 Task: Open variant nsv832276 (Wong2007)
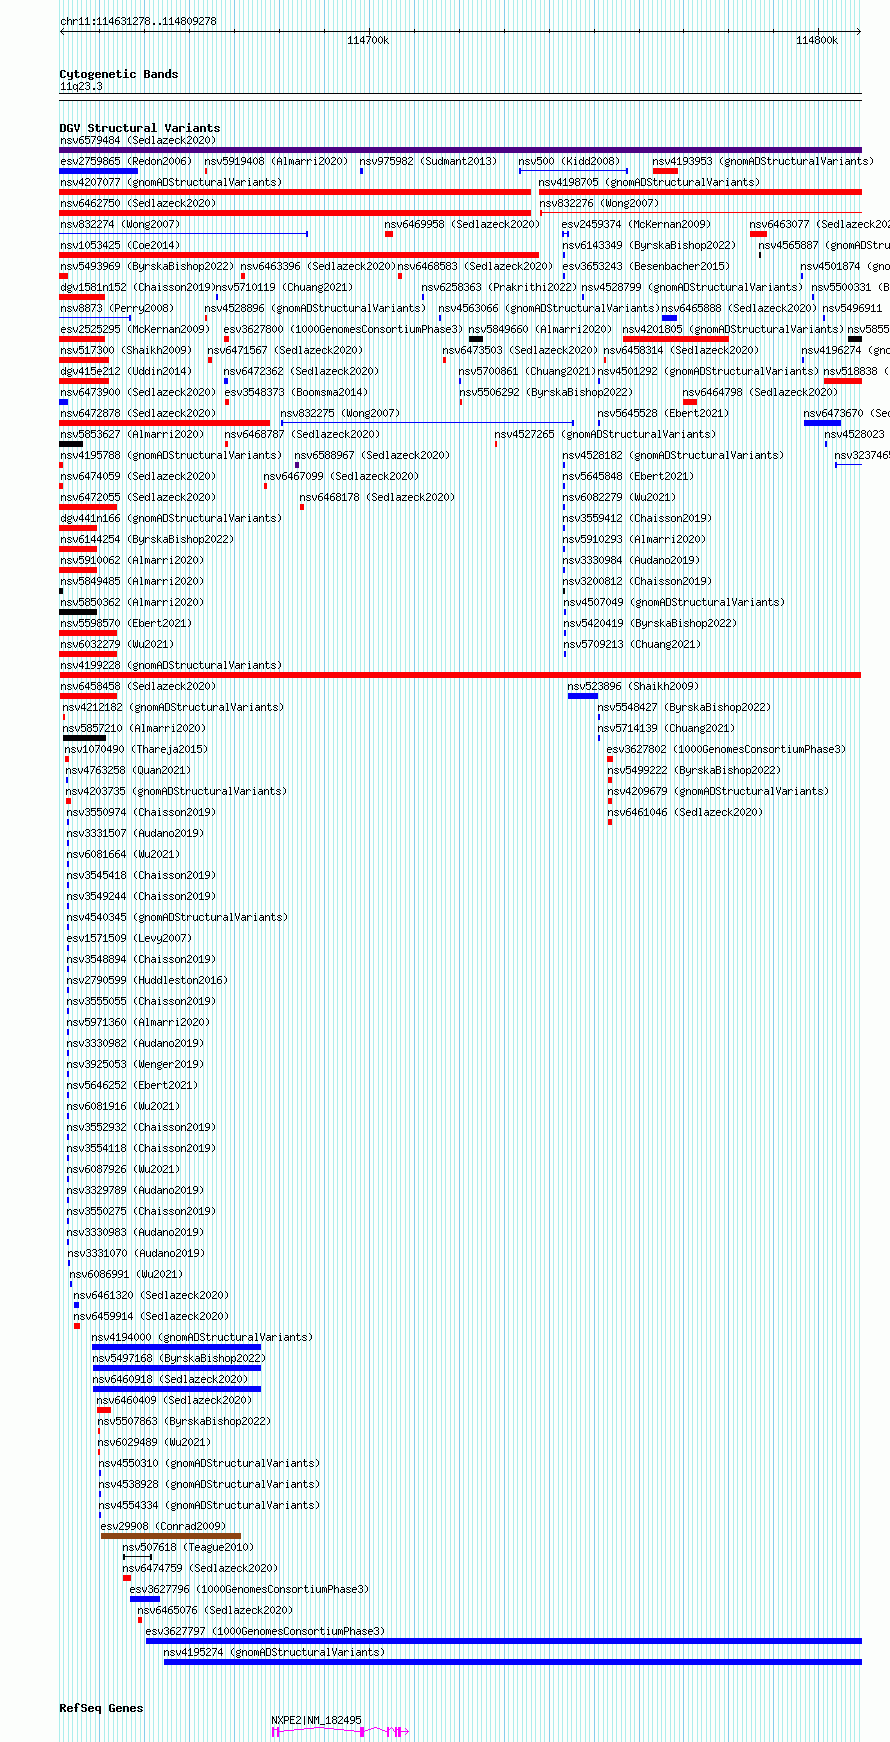pos(599,203)
